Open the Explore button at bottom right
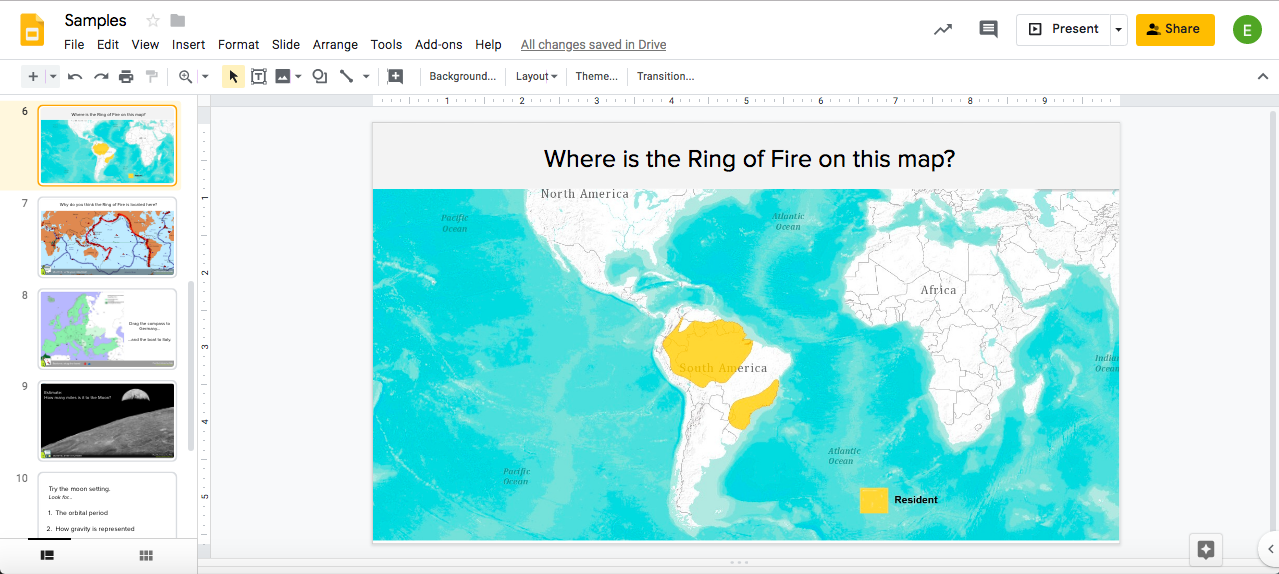Viewport: 1279px width, 574px height. 1205,549
